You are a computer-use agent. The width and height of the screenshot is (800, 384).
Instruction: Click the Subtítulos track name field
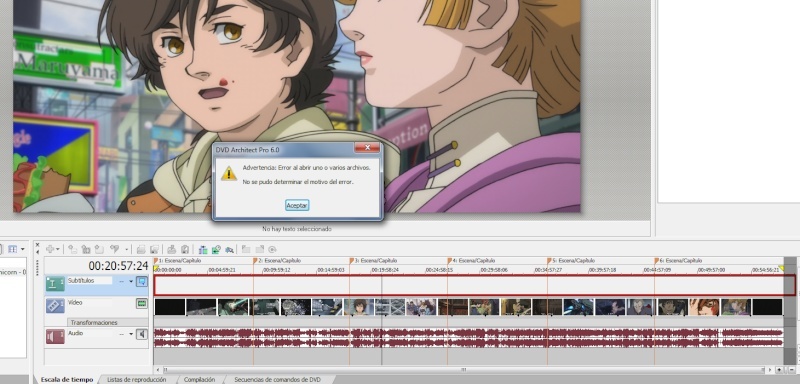click(90, 280)
